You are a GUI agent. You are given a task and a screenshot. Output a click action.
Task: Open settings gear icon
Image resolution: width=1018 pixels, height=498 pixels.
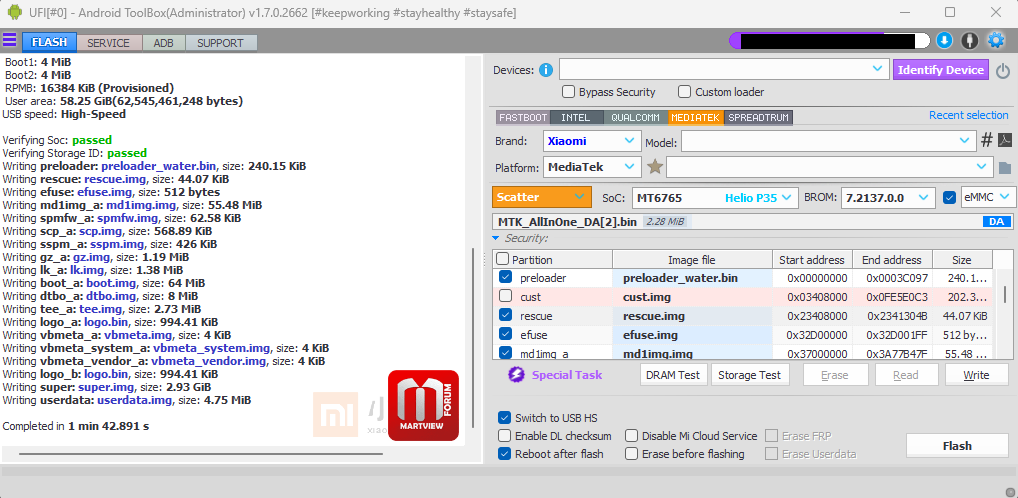click(x=995, y=41)
